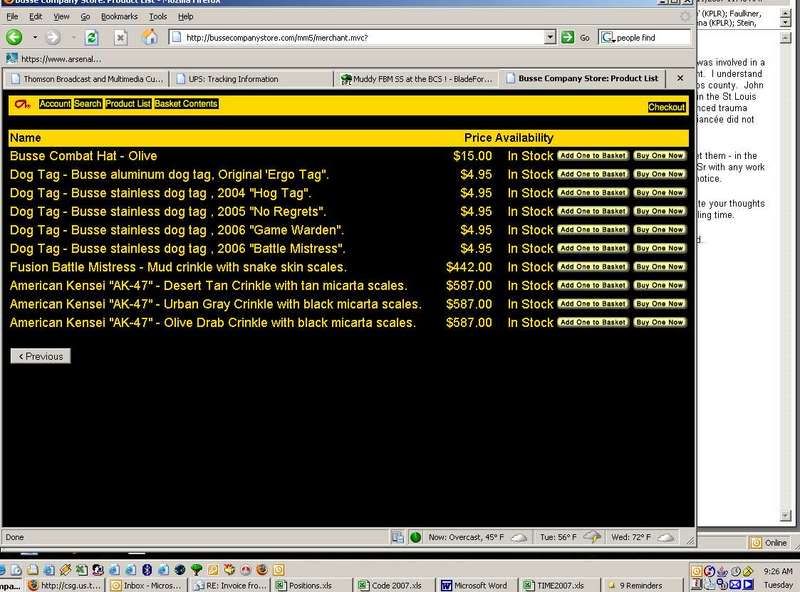Click the green Go arrow button
The height and width of the screenshot is (592, 800).
[x=567, y=37]
